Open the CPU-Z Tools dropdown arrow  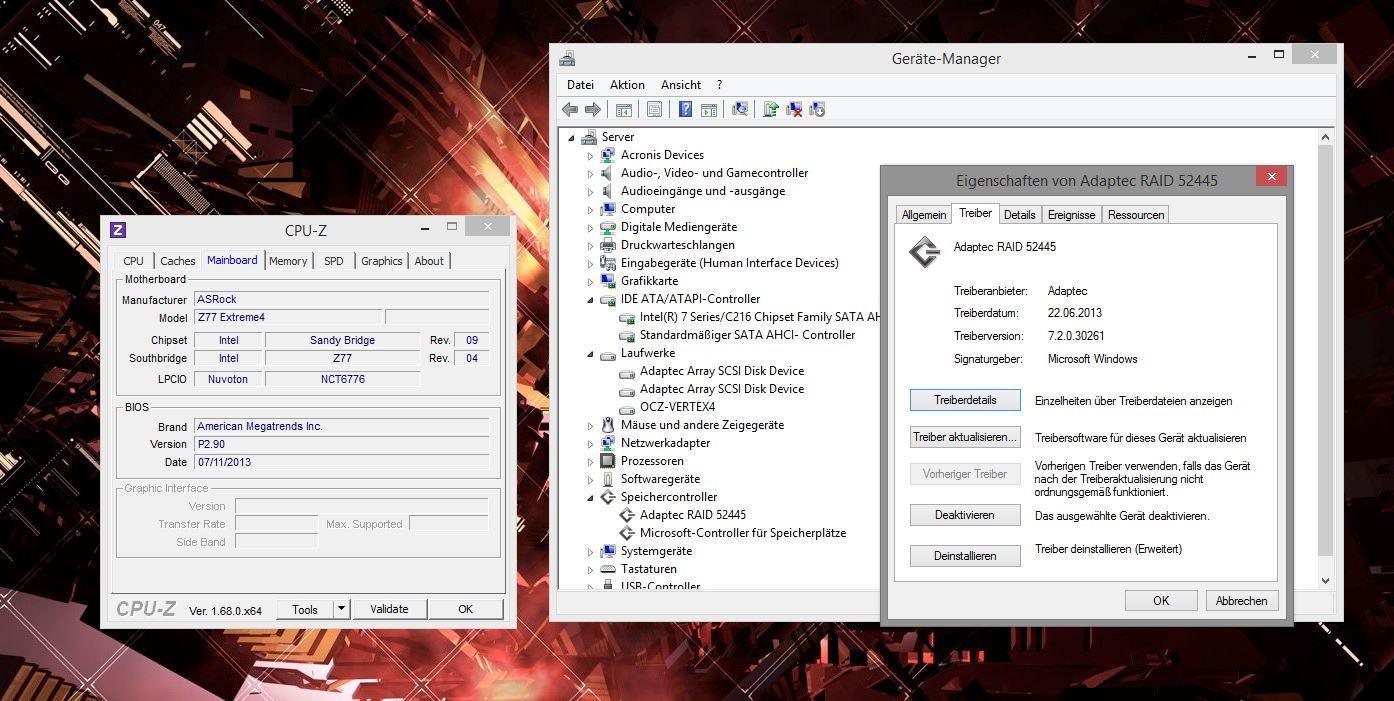point(341,609)
